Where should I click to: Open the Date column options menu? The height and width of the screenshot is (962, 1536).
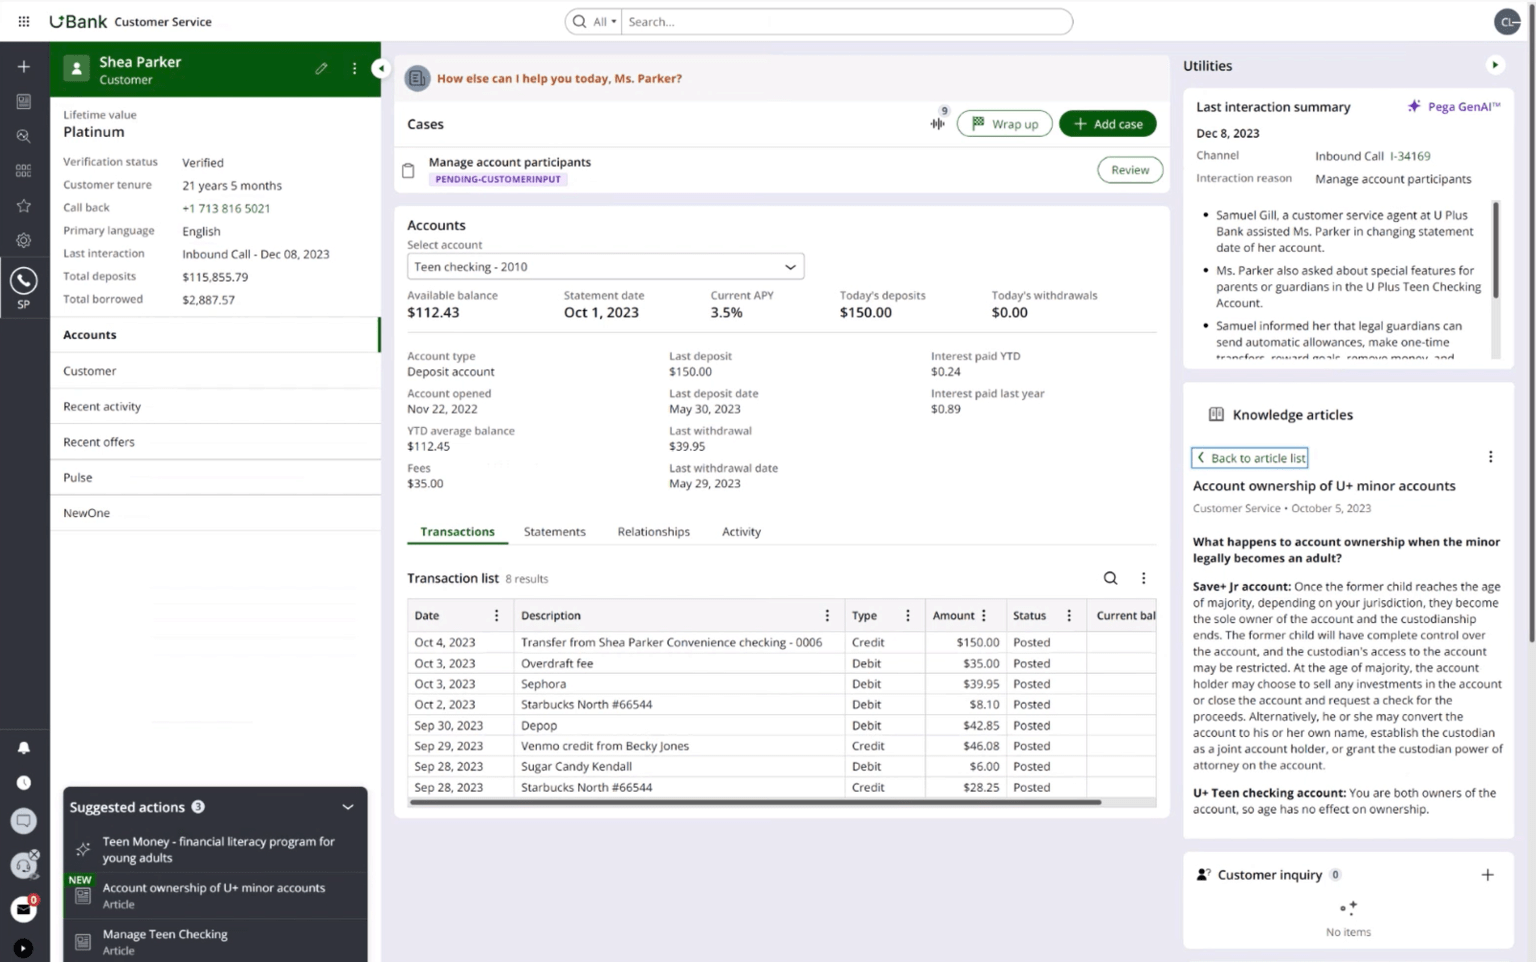coord(496,616)
